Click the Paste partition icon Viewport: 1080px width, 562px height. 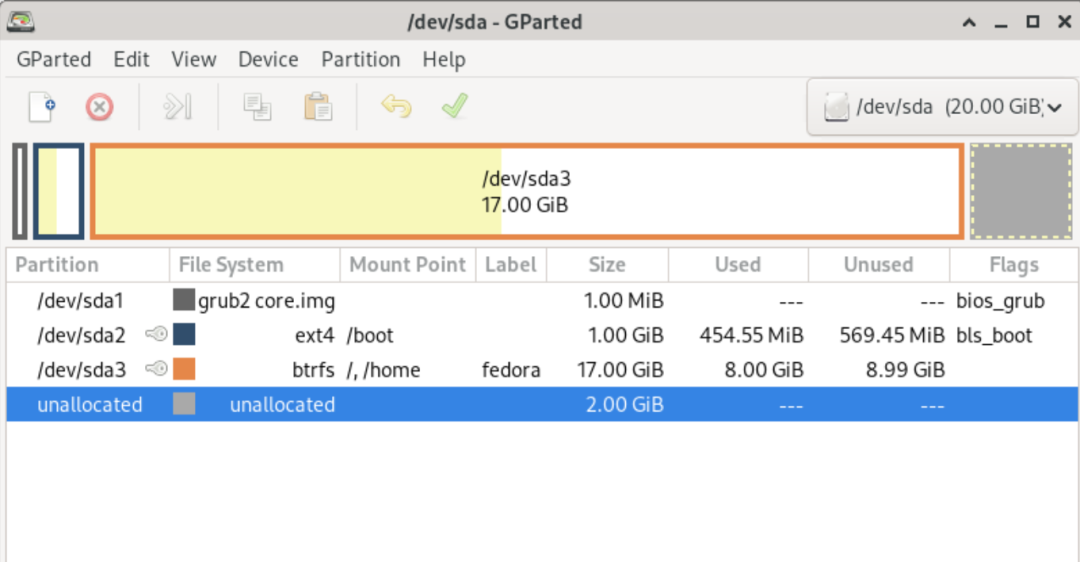318,106
